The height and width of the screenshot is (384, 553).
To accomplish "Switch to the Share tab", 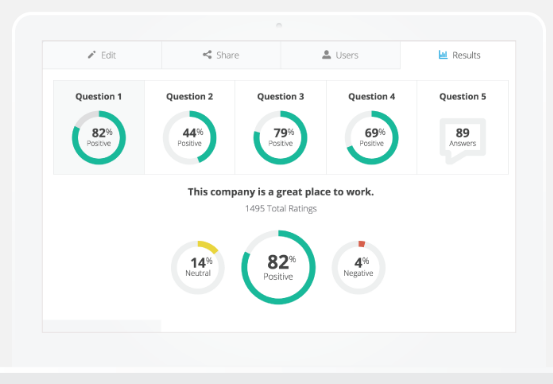I will coord(221,55).
